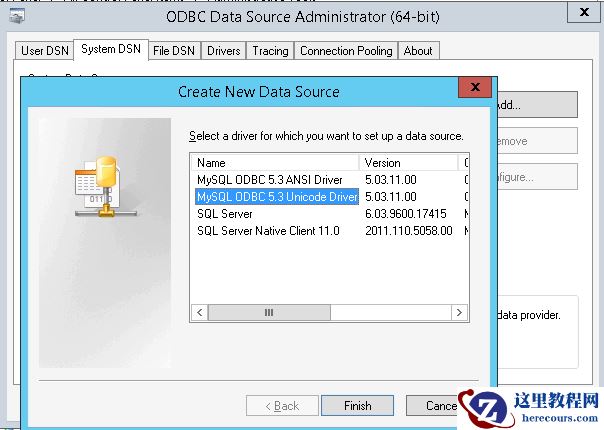604x430 pixels.
Task: Choose MySQL ODBC 5.3 Unicode Driver
Action: pos(276,197)
